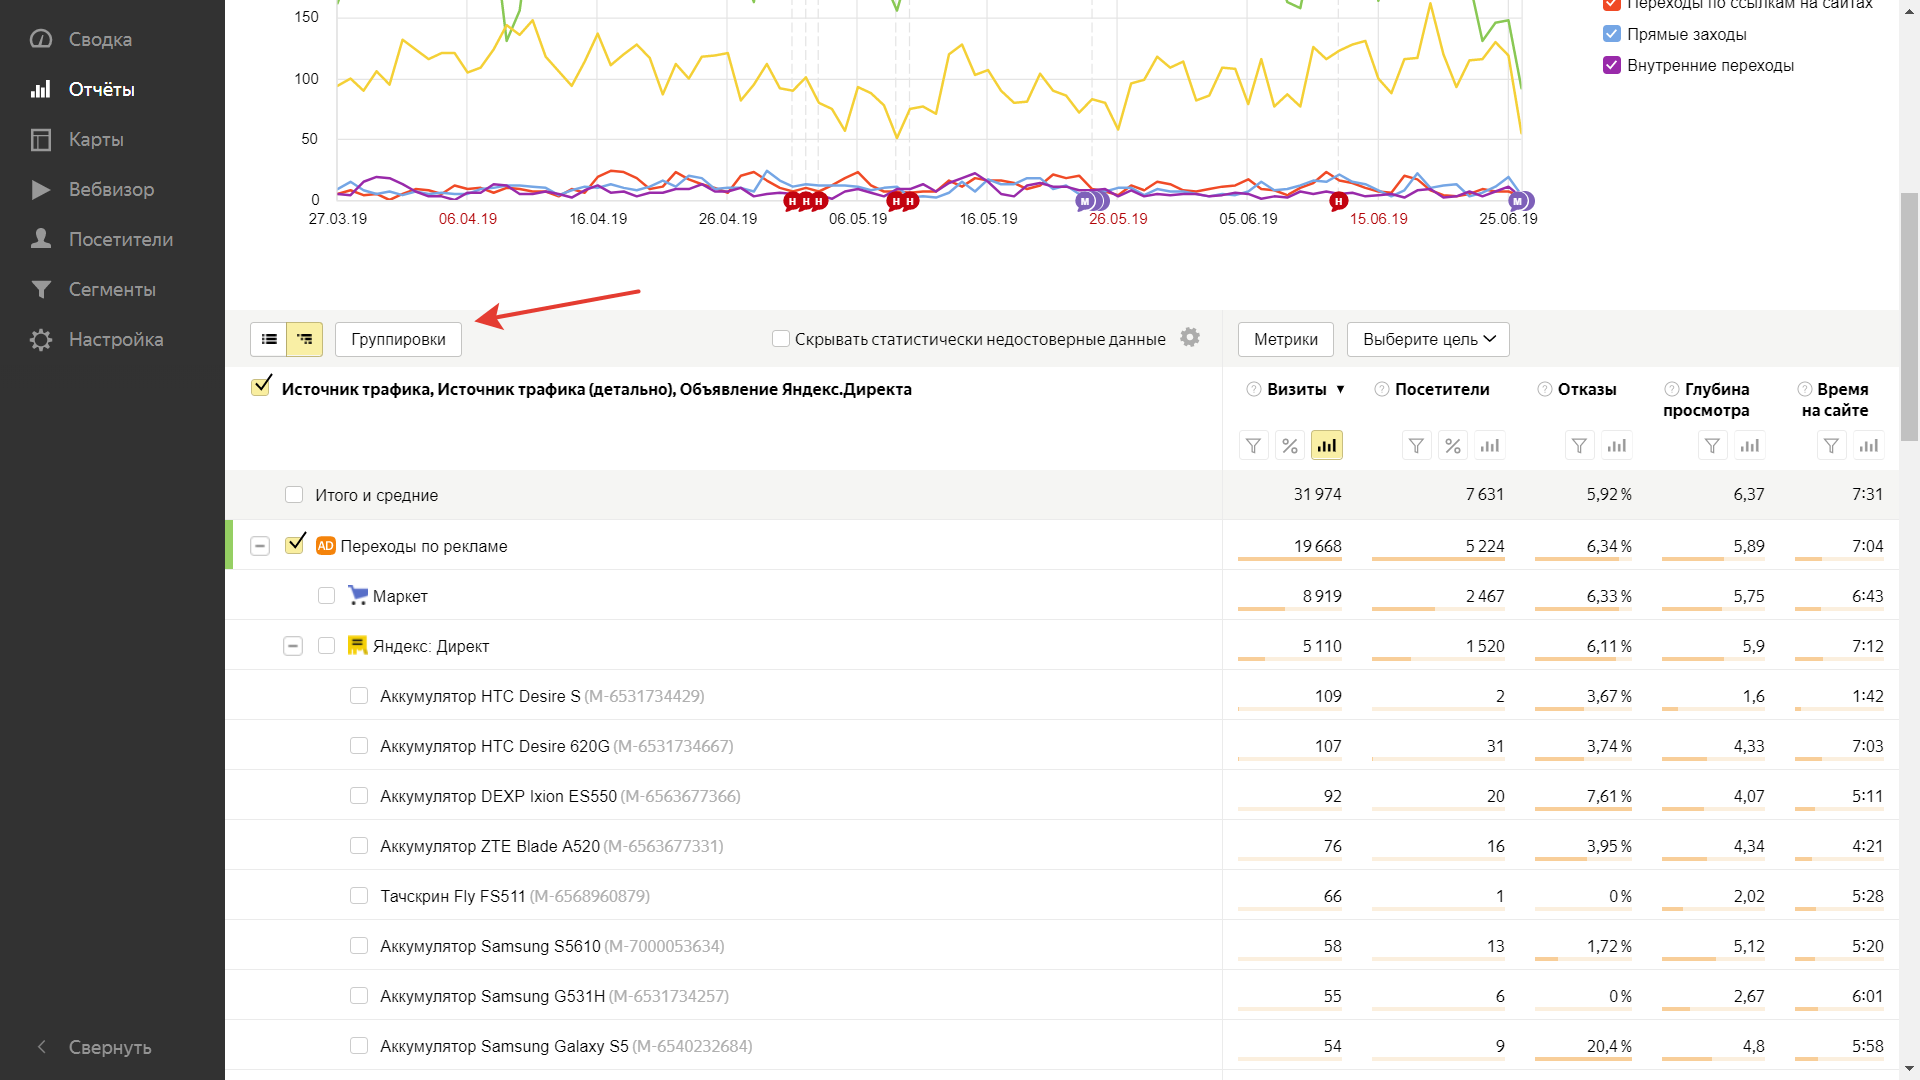Viewport: 1920px width, 1080px height.
Task: Open Выберите цель dropdown
Action: (x=1428, y=339)
